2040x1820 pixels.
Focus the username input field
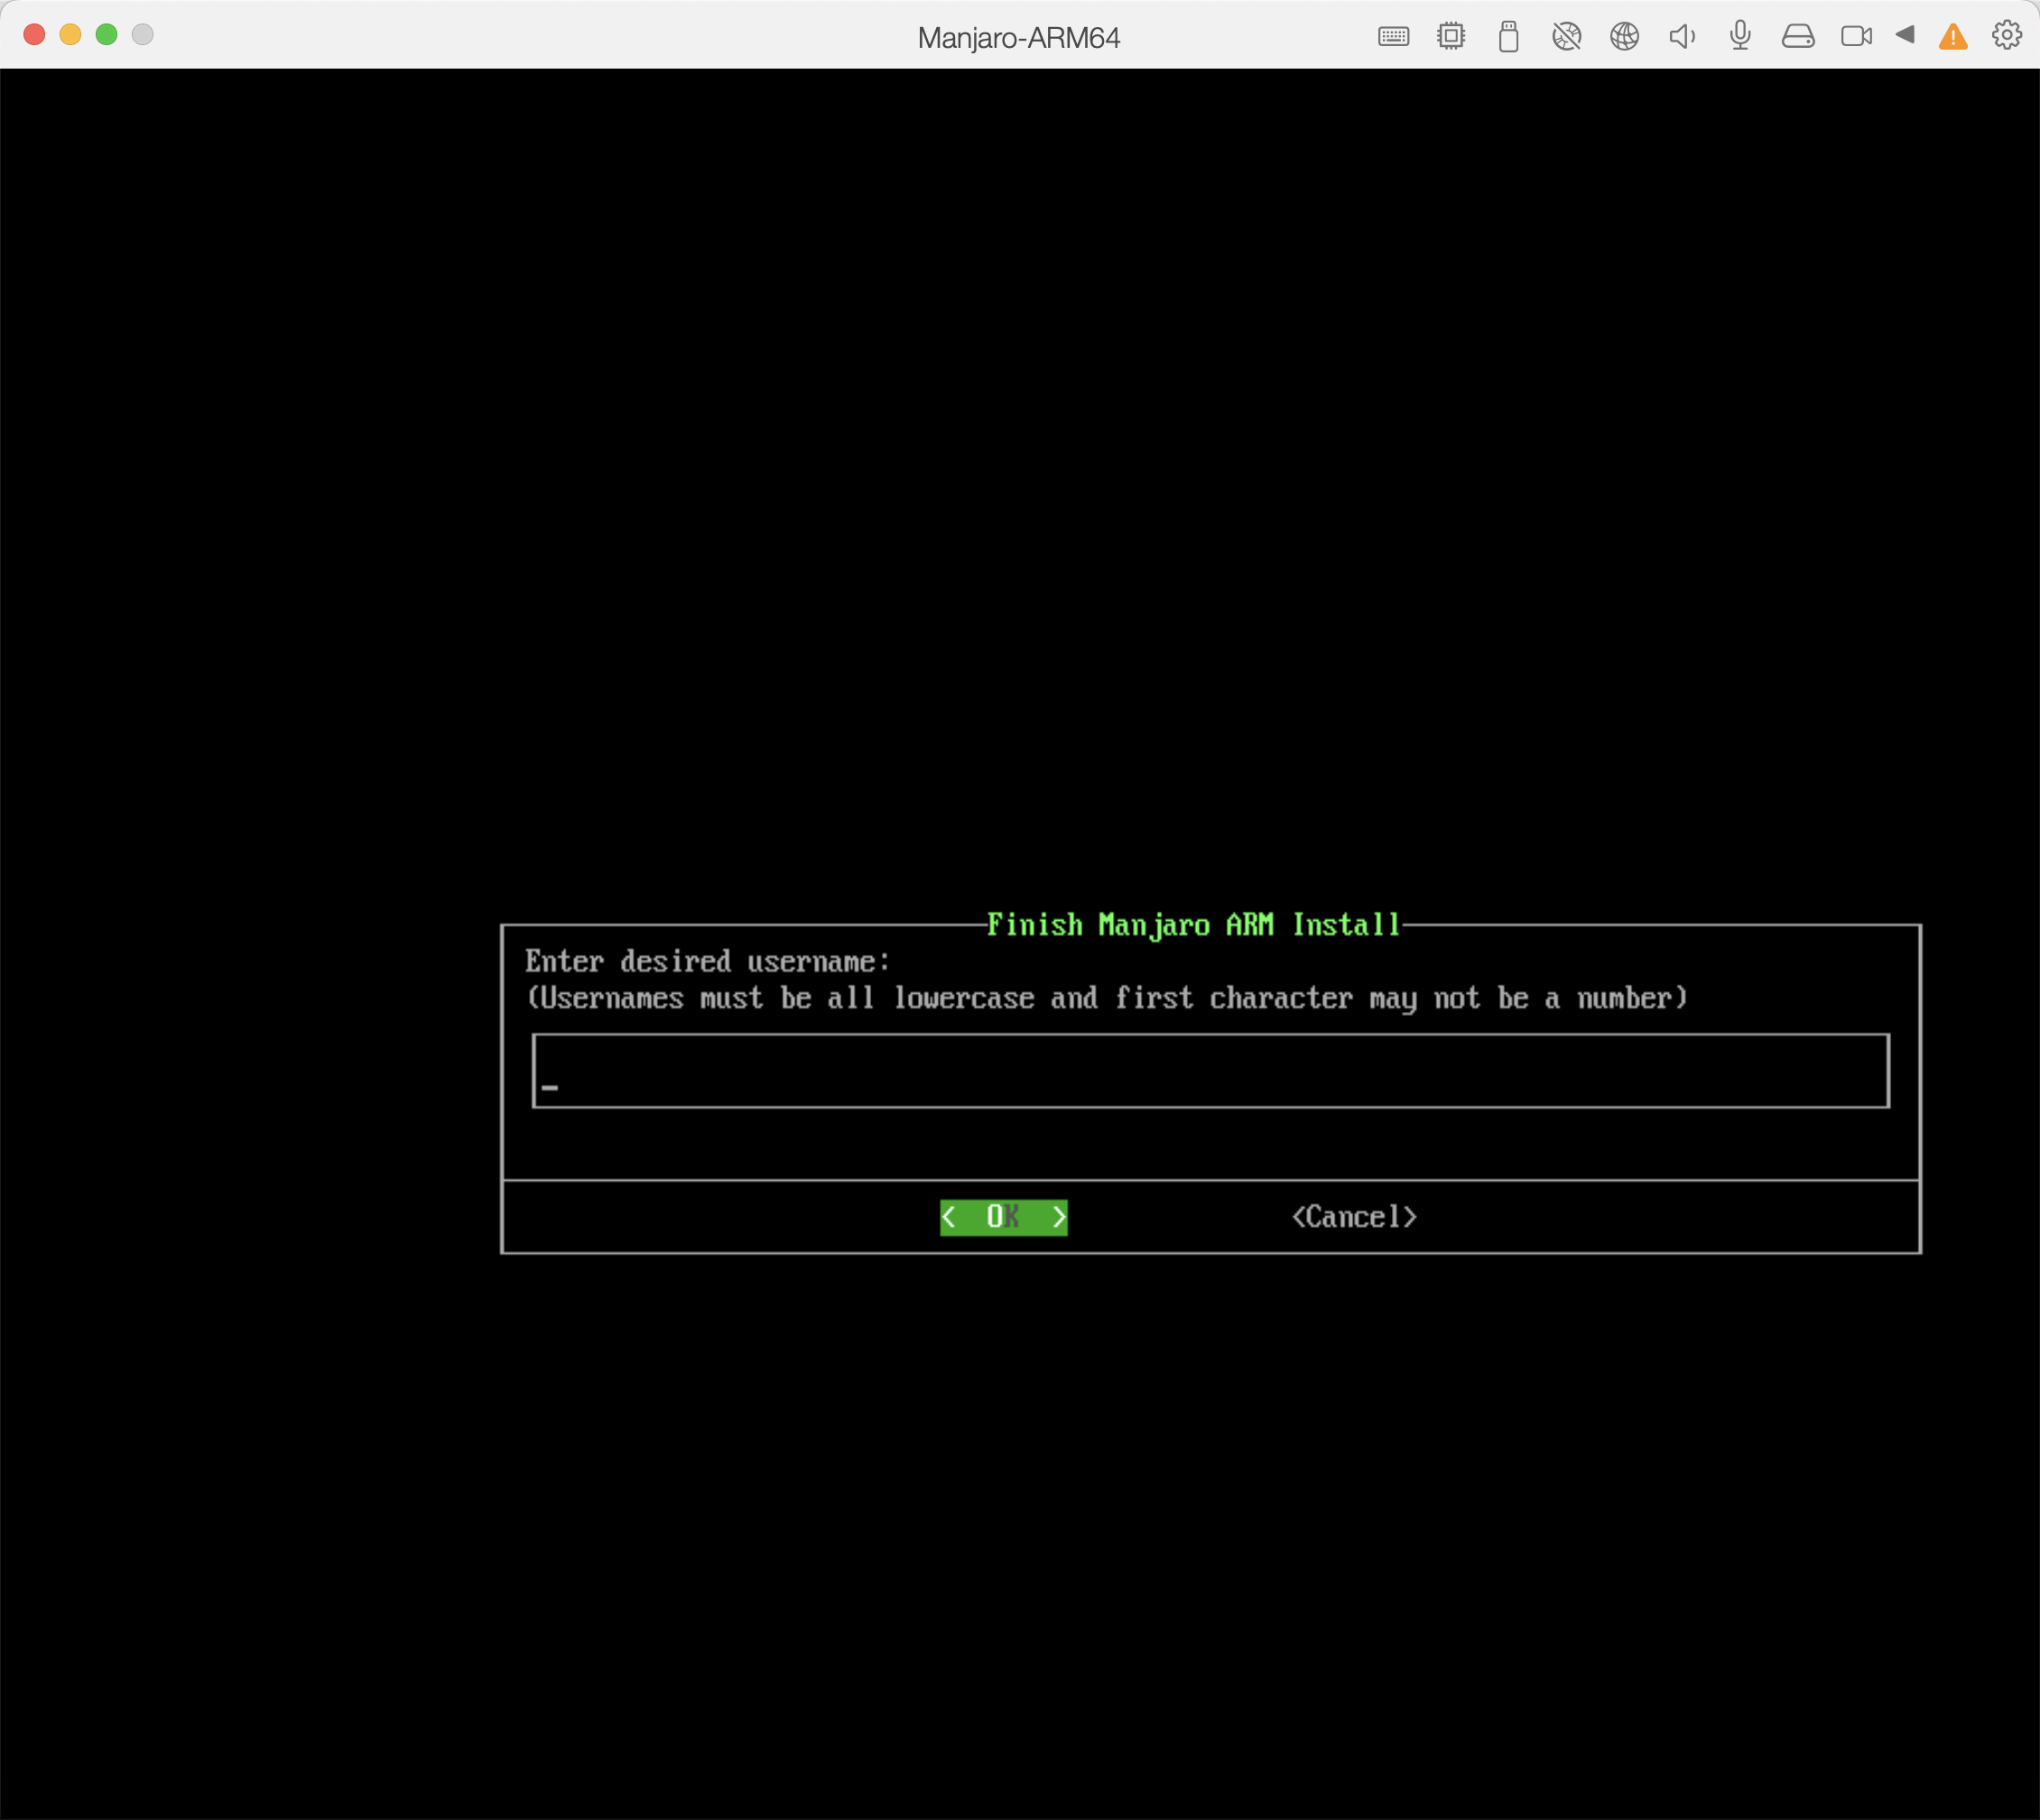(x=1210, y=1071)
